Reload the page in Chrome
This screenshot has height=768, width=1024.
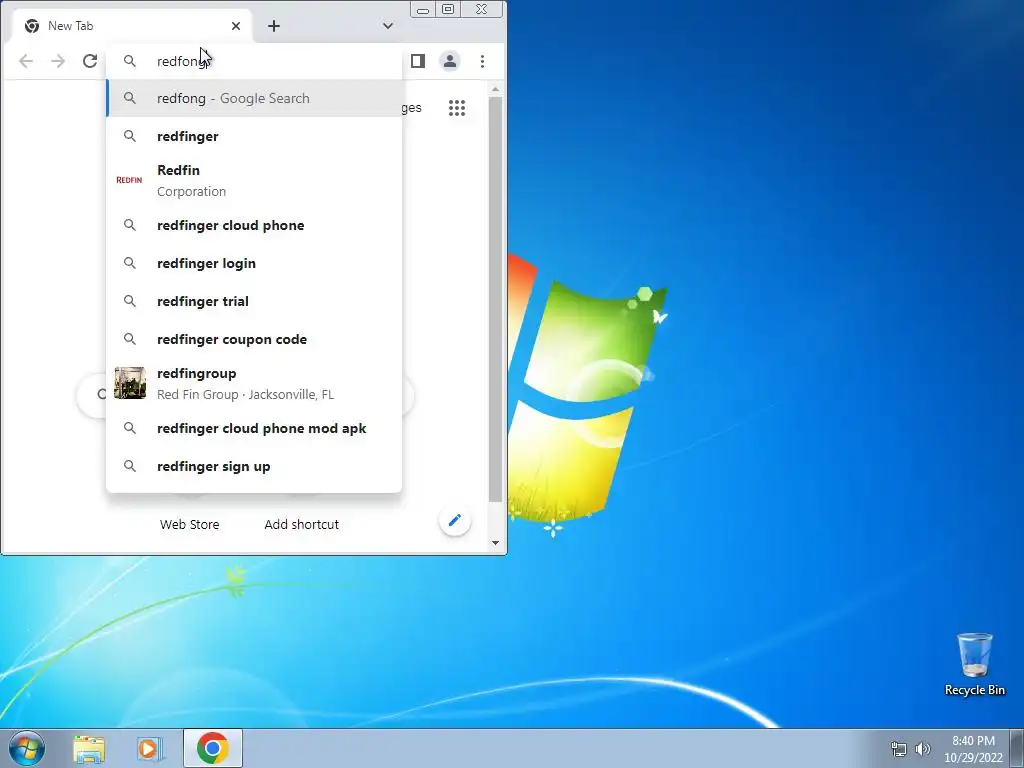[90, 61]
